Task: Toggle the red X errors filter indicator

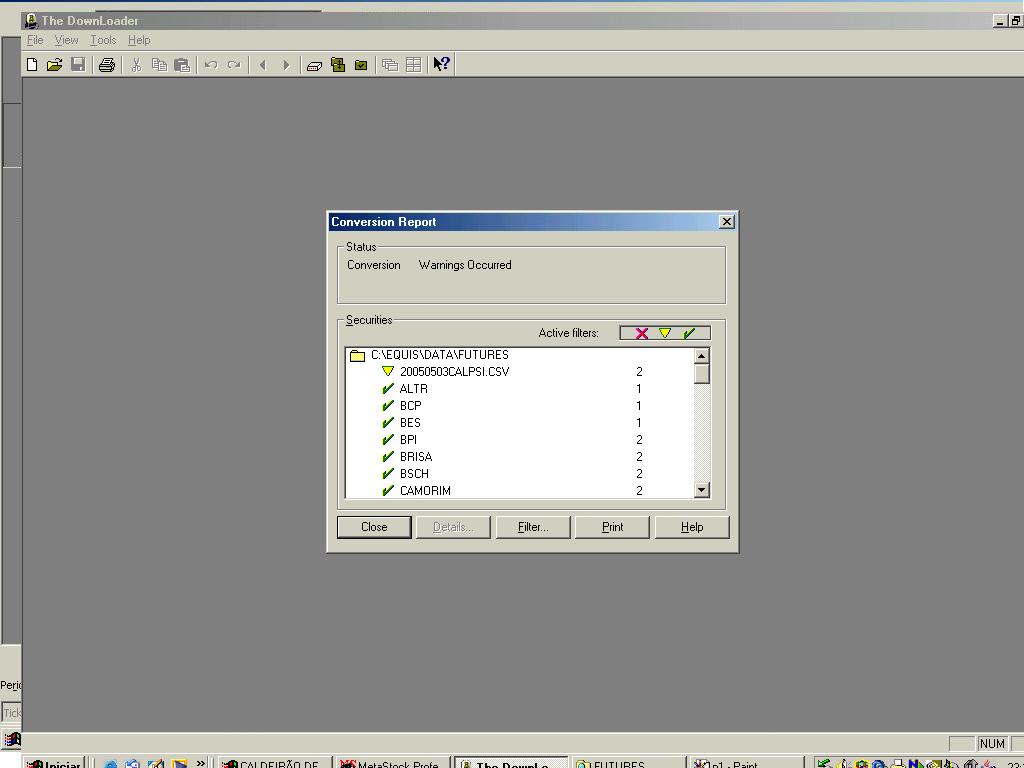Action: [x=642, y=333]
